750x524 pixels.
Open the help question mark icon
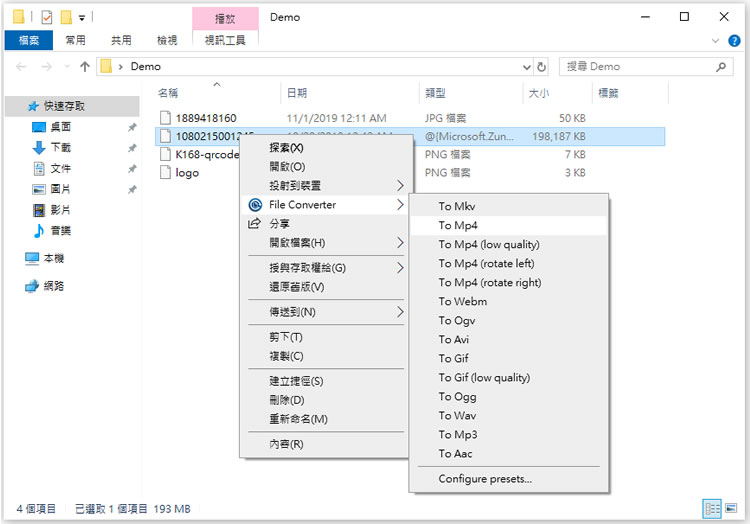[734, 41]
